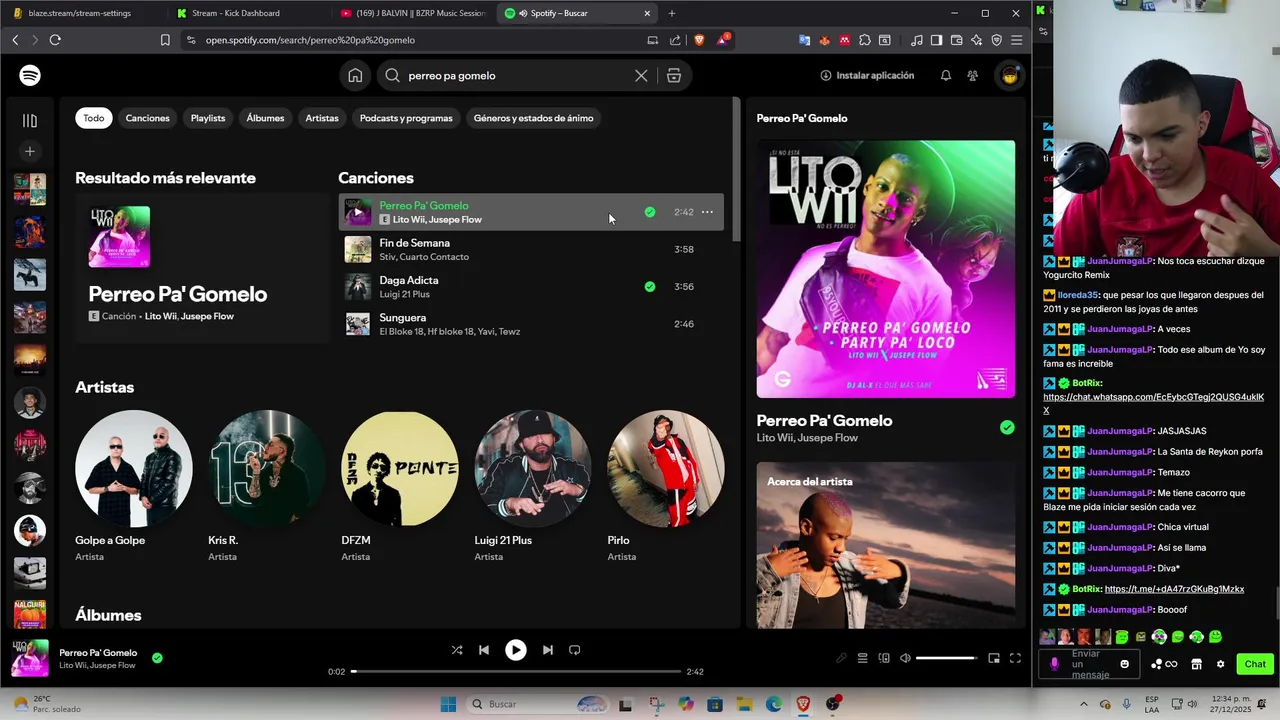Clear the search text with X icon
This screenshot has width=1280, height=720.
[x=641, y=76]
